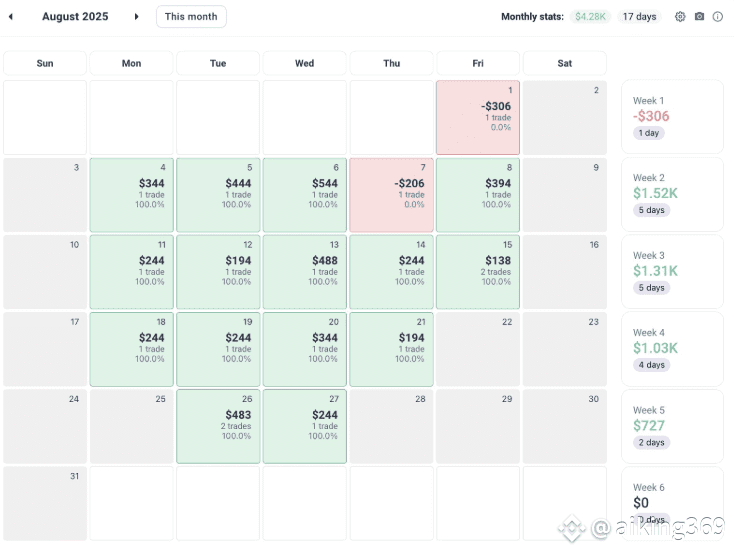Click the Wed column header
The height and width of the screenshot is (554, 734).
point(305,63)
